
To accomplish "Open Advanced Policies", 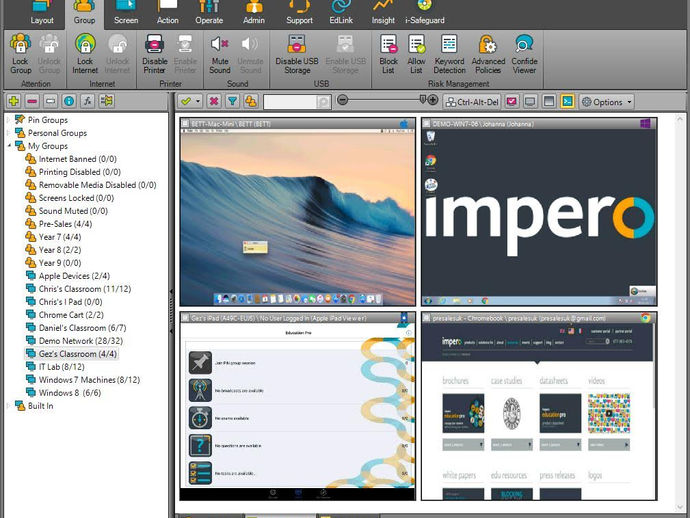I will (488, 54).
